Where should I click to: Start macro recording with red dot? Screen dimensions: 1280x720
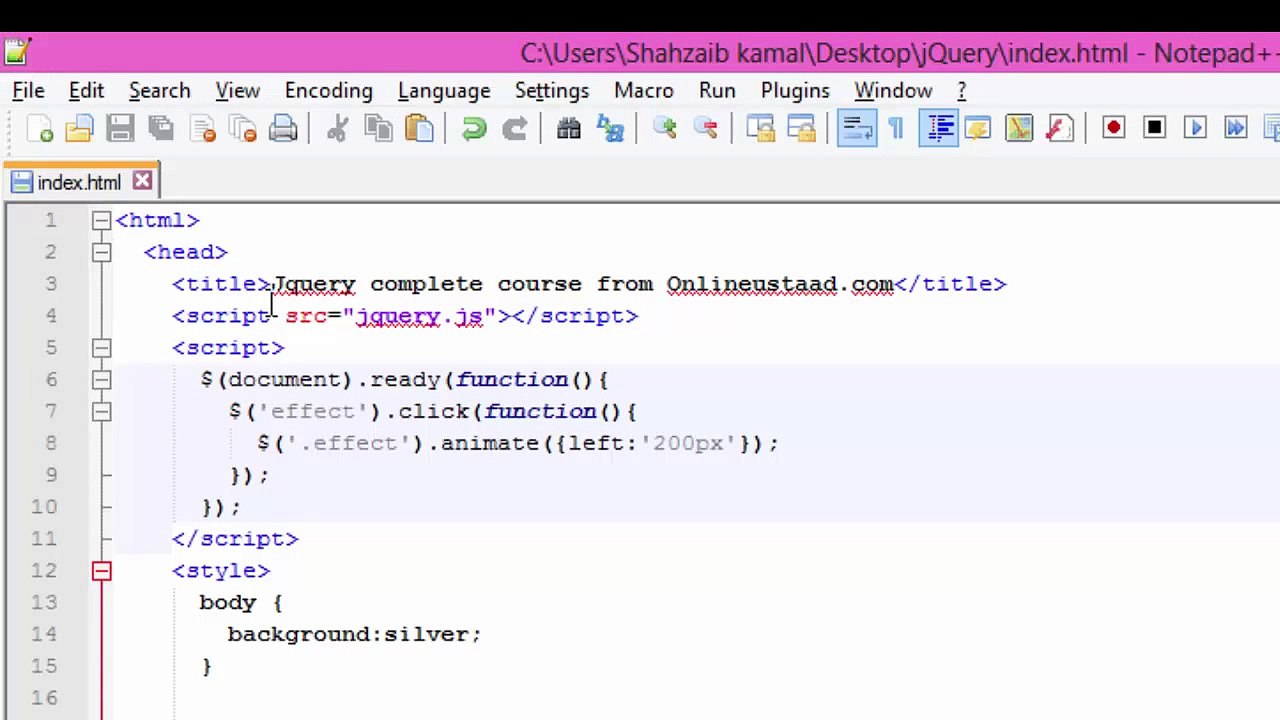[x=1114, y=128]
